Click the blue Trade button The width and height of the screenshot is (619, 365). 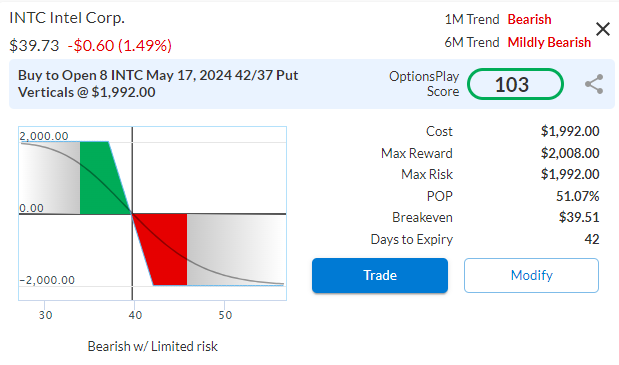tap(380, 275)
